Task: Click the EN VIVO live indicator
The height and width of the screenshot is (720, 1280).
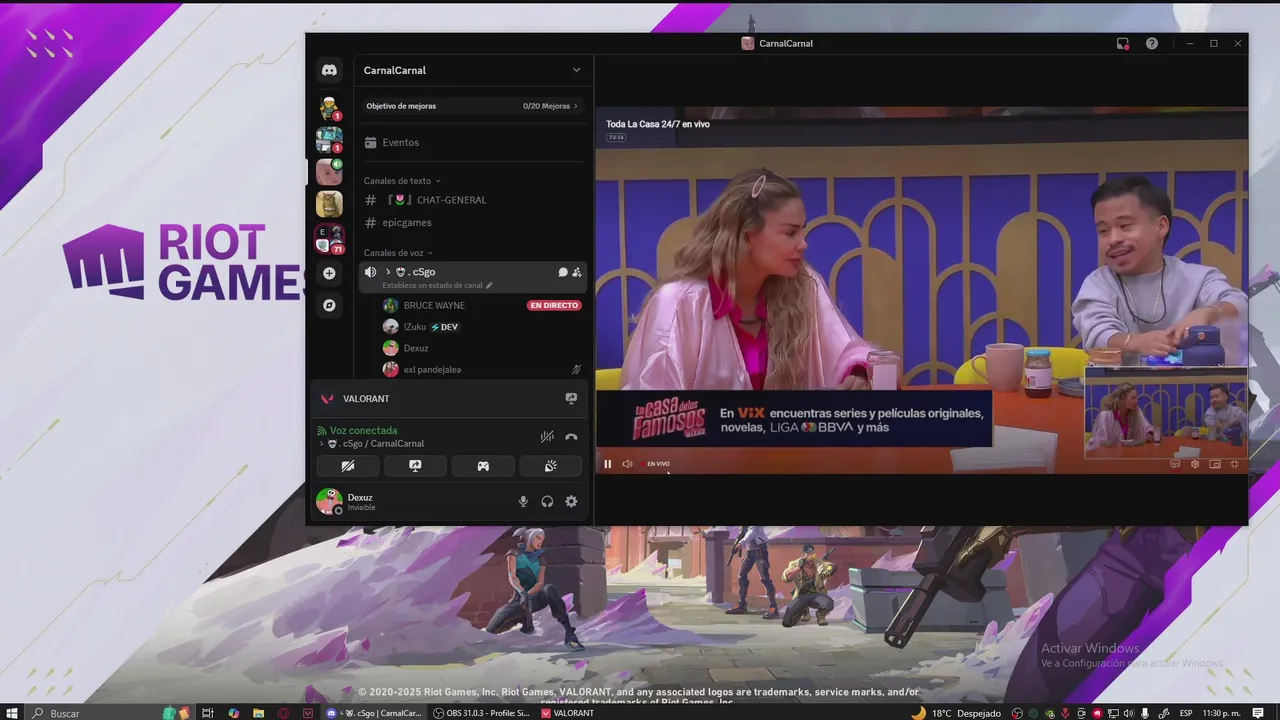Action: tap(658, 464)
